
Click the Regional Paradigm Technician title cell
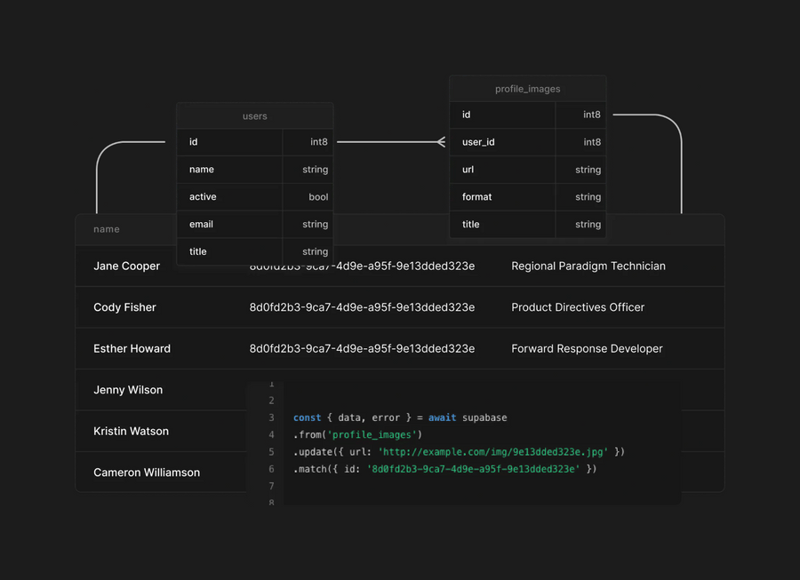(588, 266)
